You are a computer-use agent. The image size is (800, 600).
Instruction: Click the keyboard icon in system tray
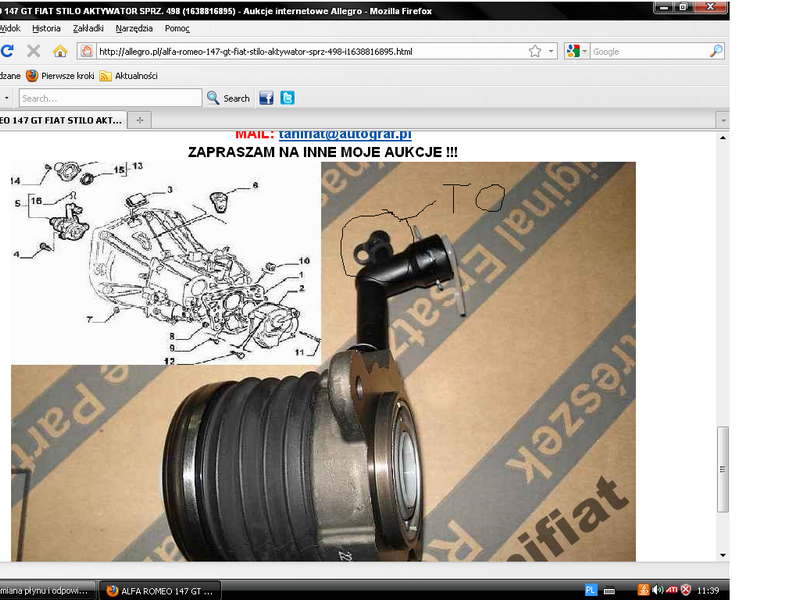tap(609, 591)
